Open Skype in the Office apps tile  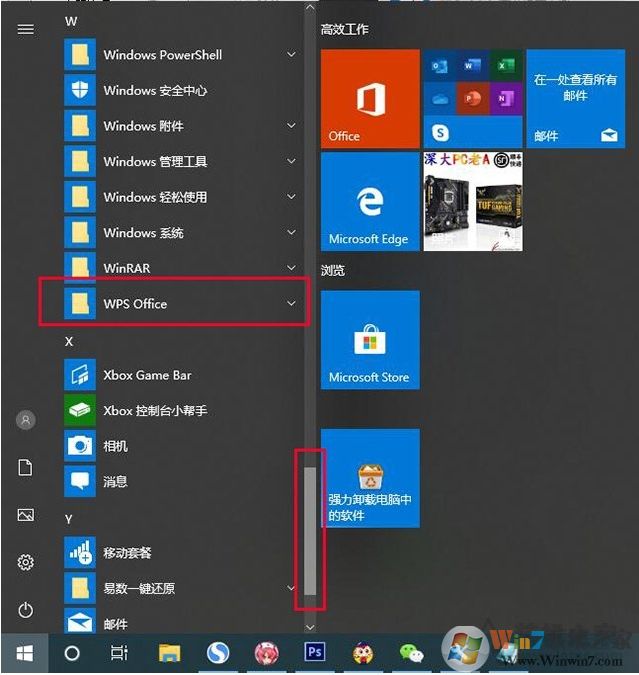pos(440,132)
